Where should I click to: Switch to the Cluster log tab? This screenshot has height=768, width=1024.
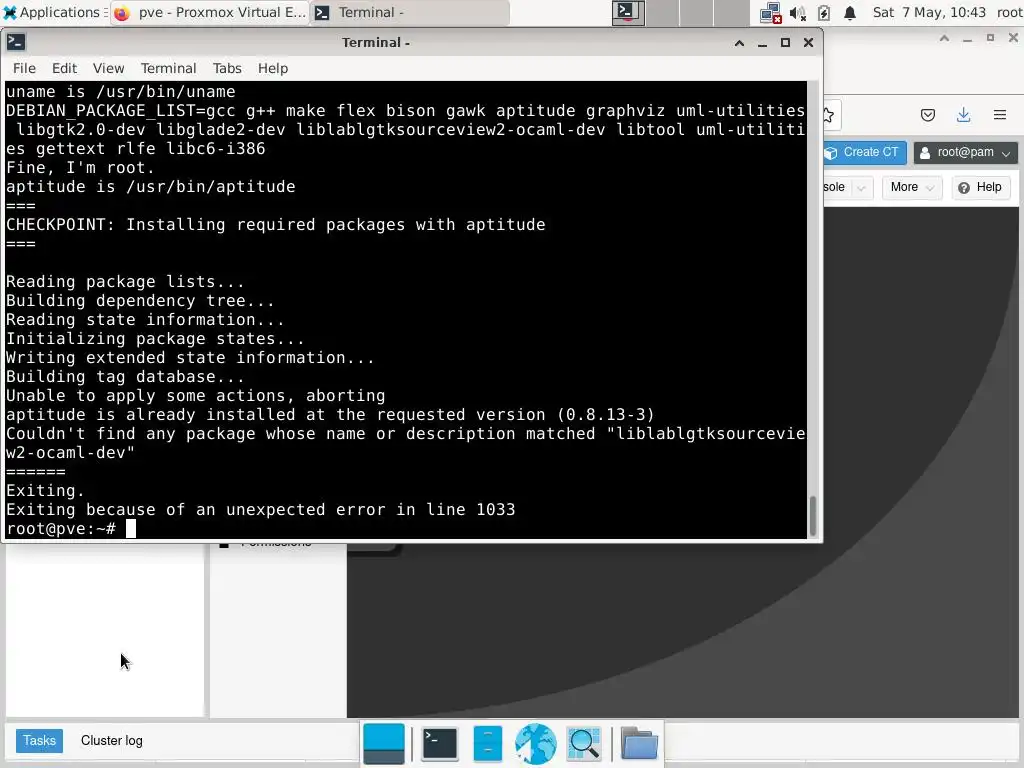[x=112, y=741]
